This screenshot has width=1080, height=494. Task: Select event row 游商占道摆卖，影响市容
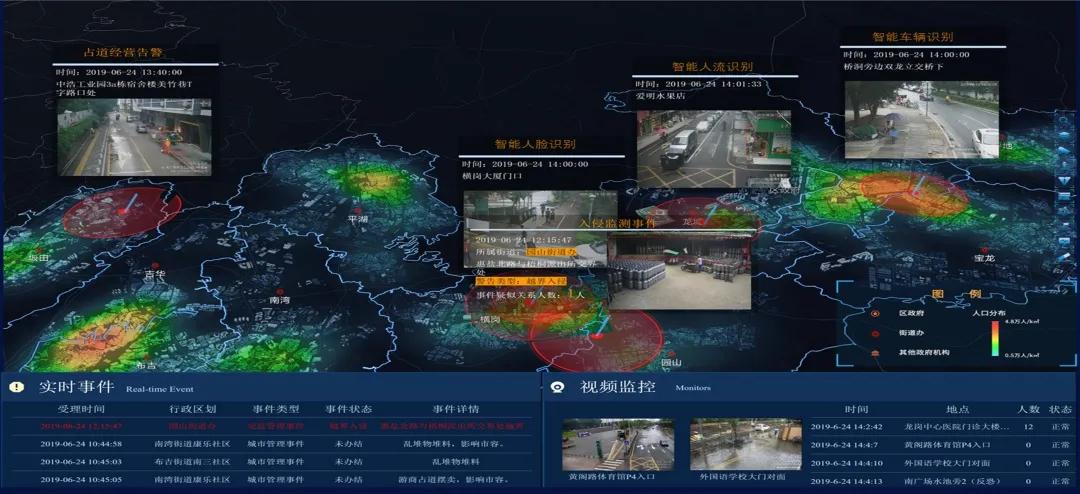point(272,480)
